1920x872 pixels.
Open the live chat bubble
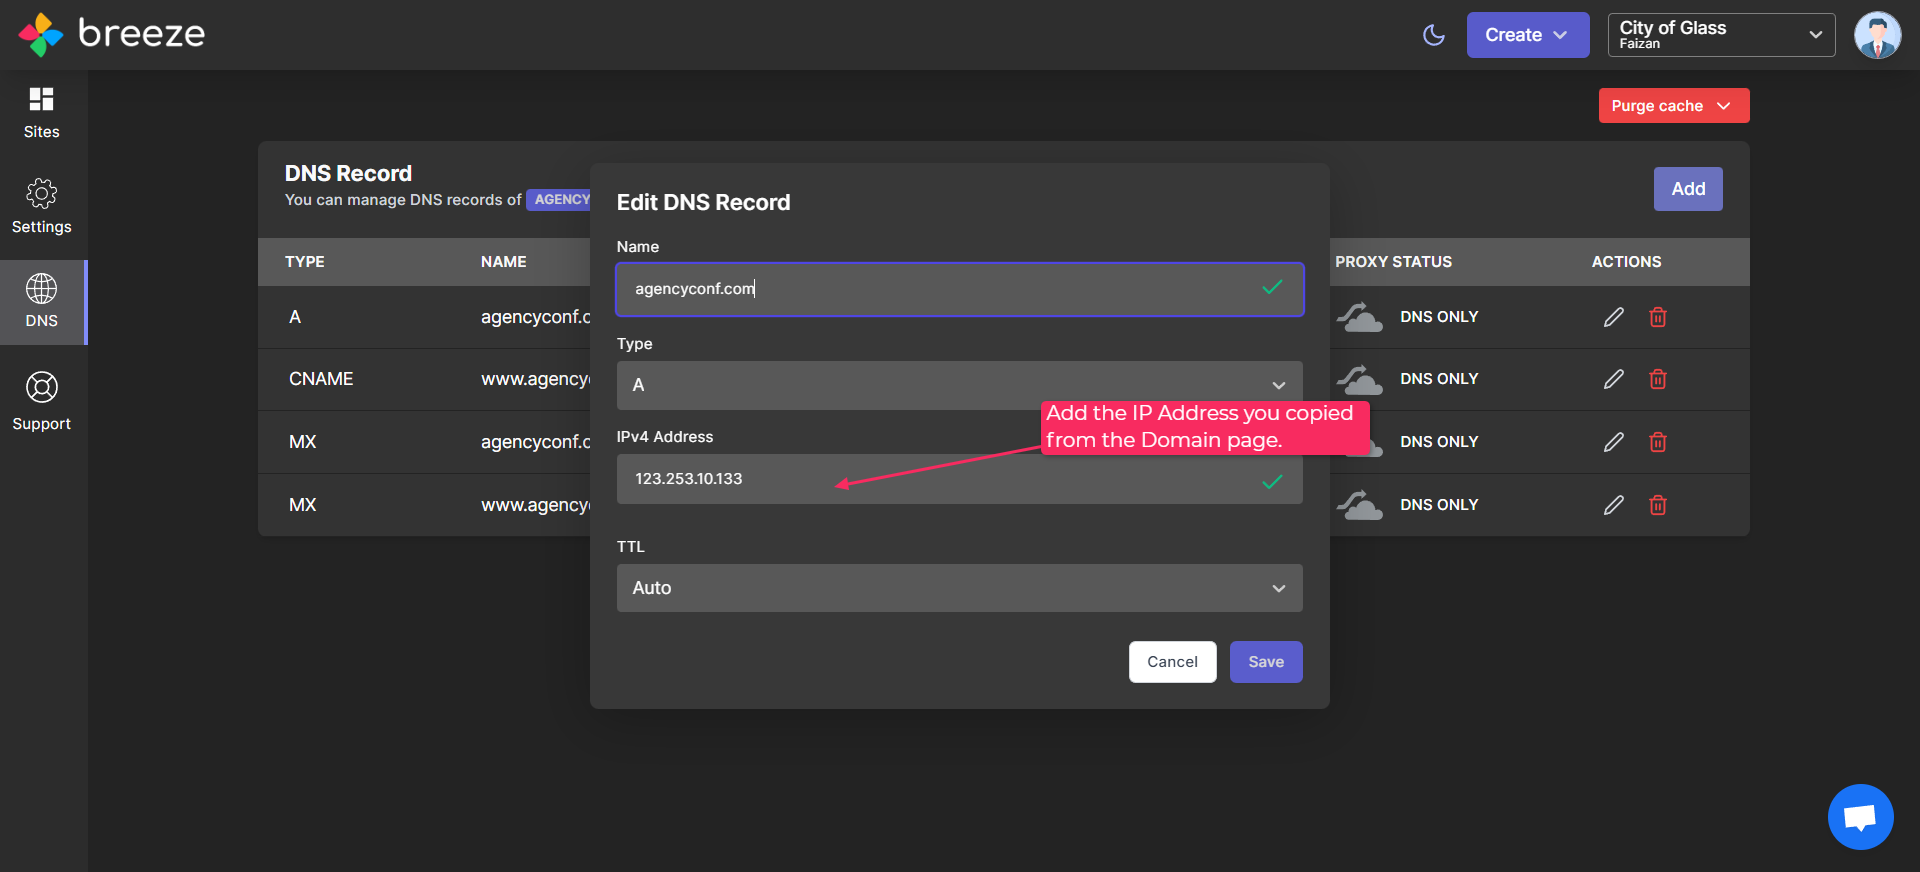[1860, 817]
